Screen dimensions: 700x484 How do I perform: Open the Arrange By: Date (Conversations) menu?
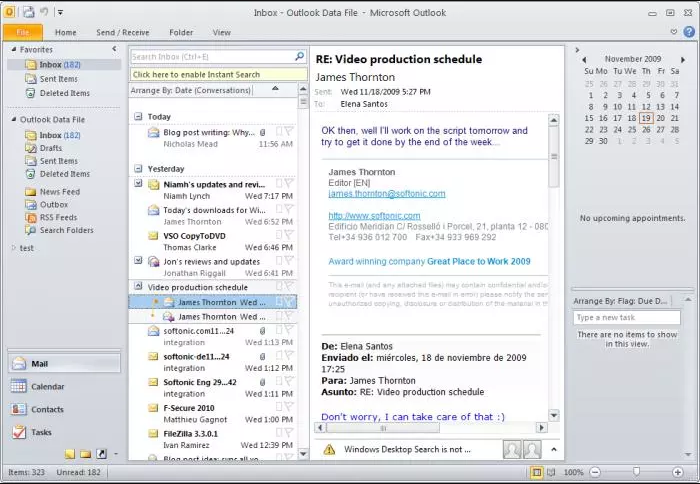click(191, 90)
